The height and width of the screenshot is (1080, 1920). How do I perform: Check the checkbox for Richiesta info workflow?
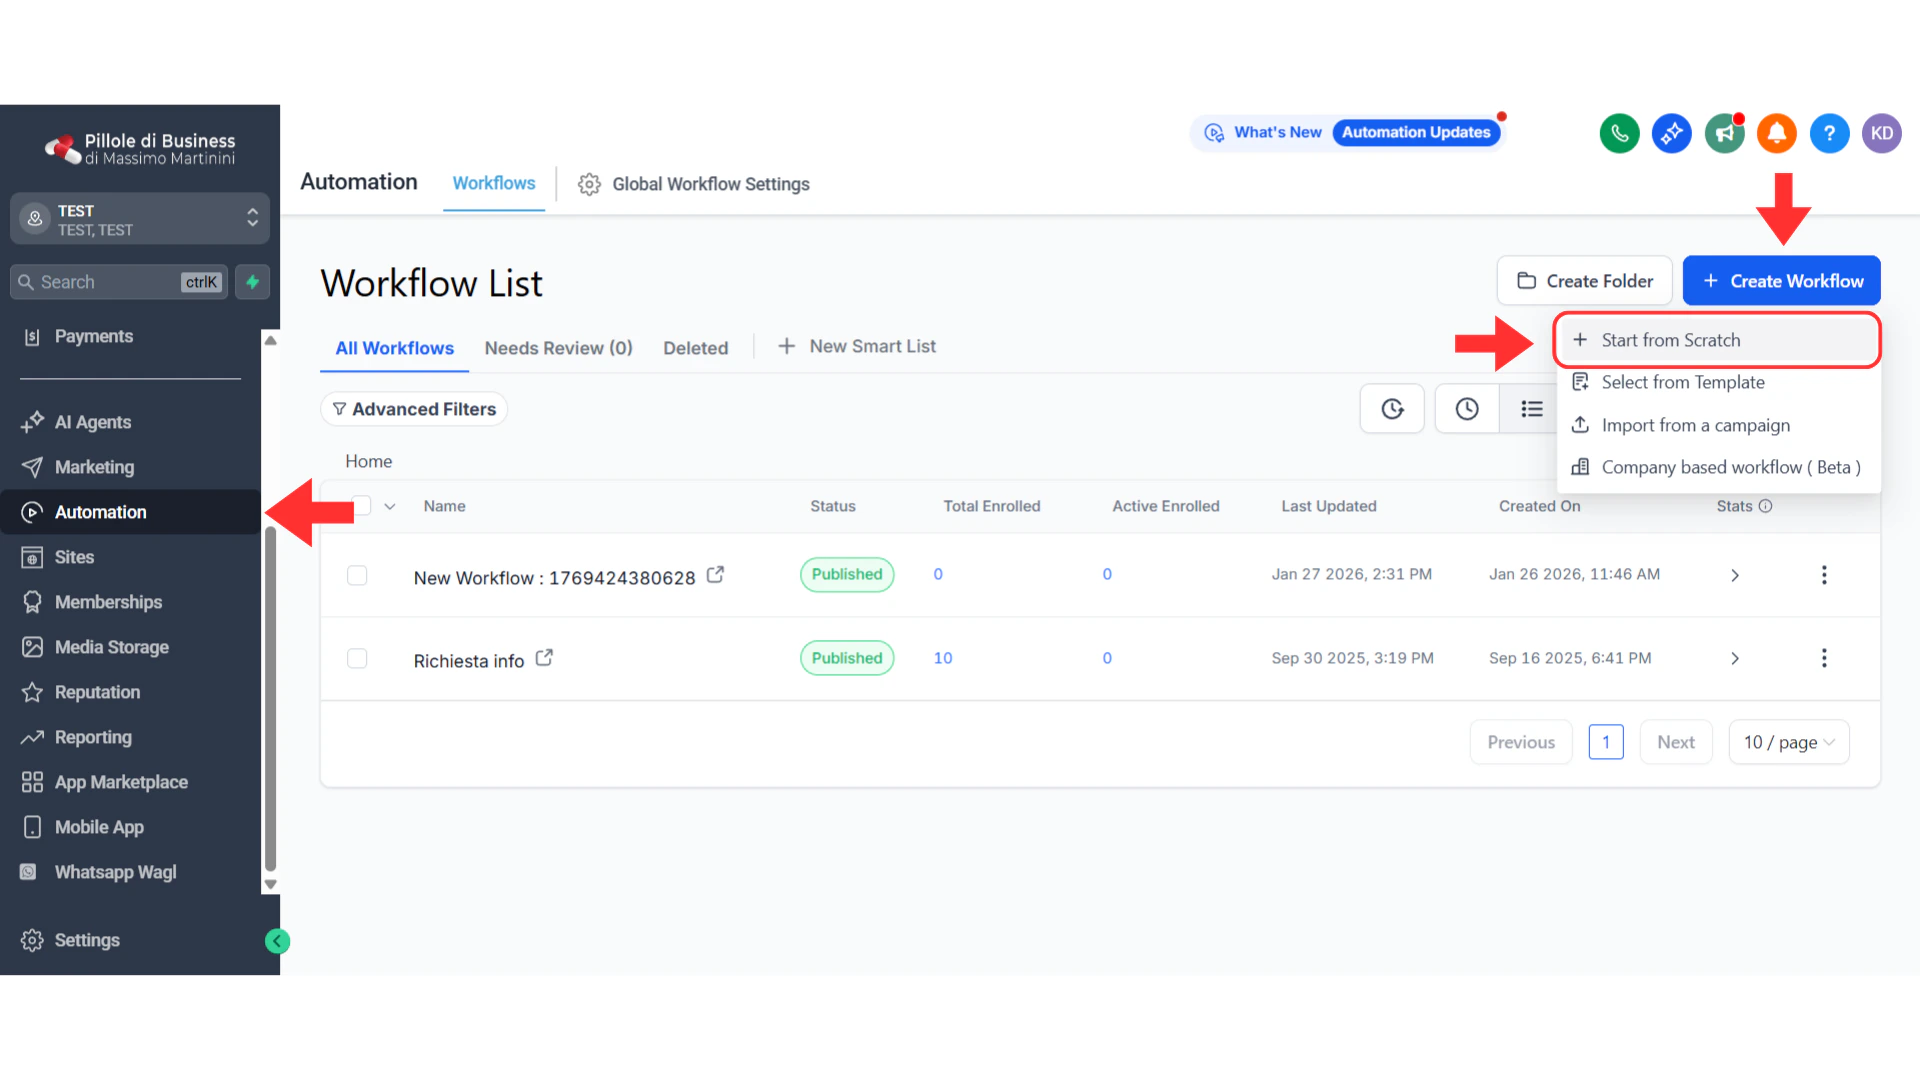(x=357, y=658)
